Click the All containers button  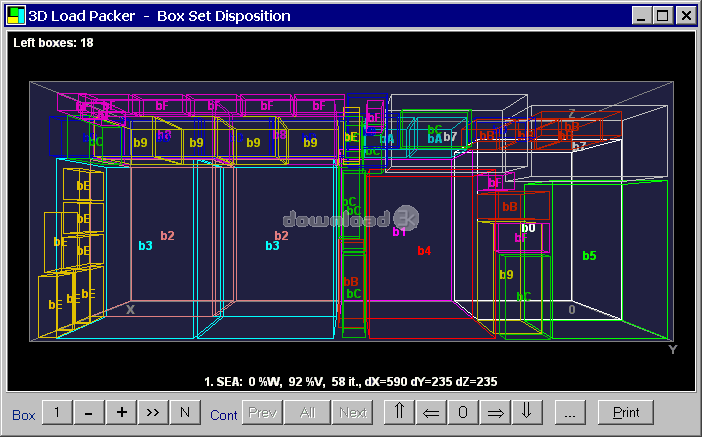[x=307, y=412]
